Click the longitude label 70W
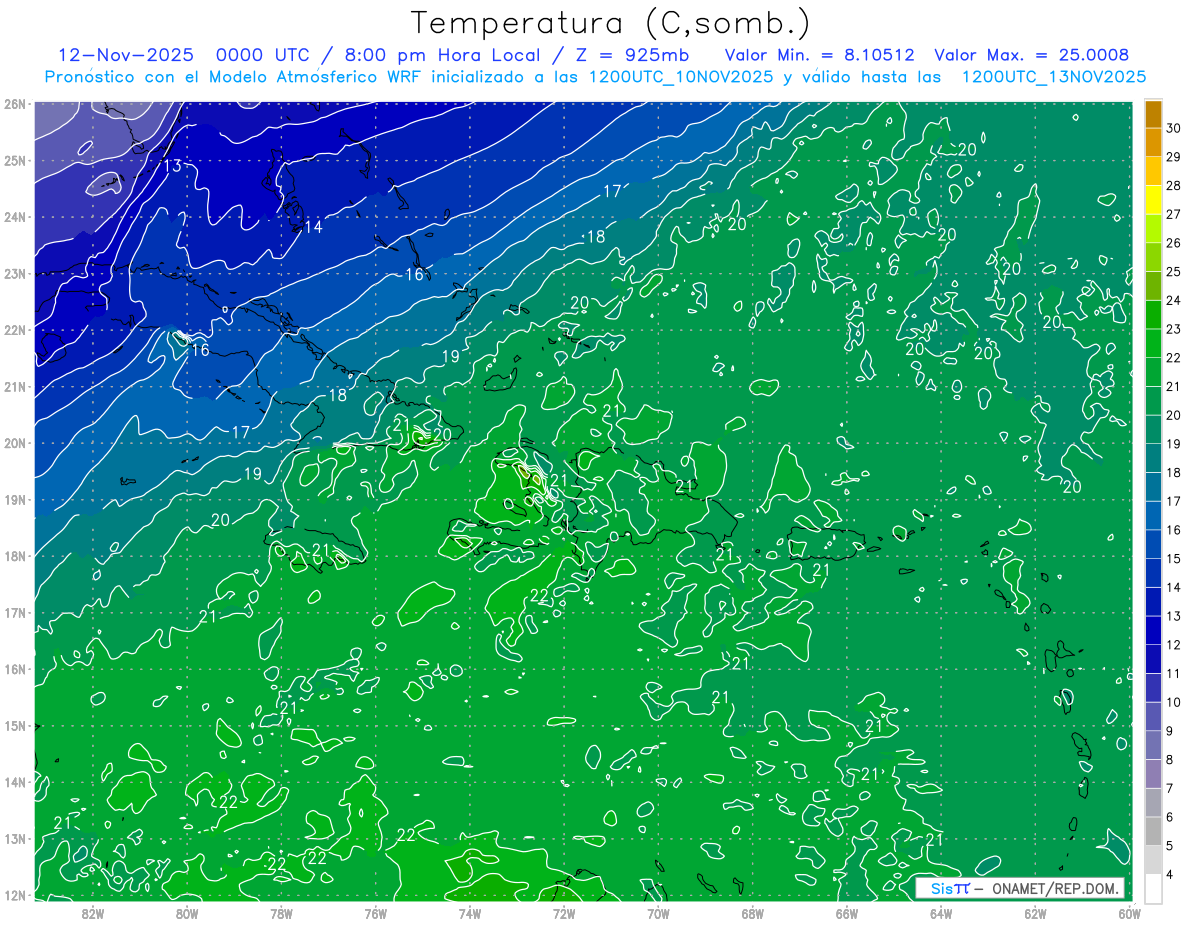This screenshot has width=1200, height=927. (x=658, y=913)
